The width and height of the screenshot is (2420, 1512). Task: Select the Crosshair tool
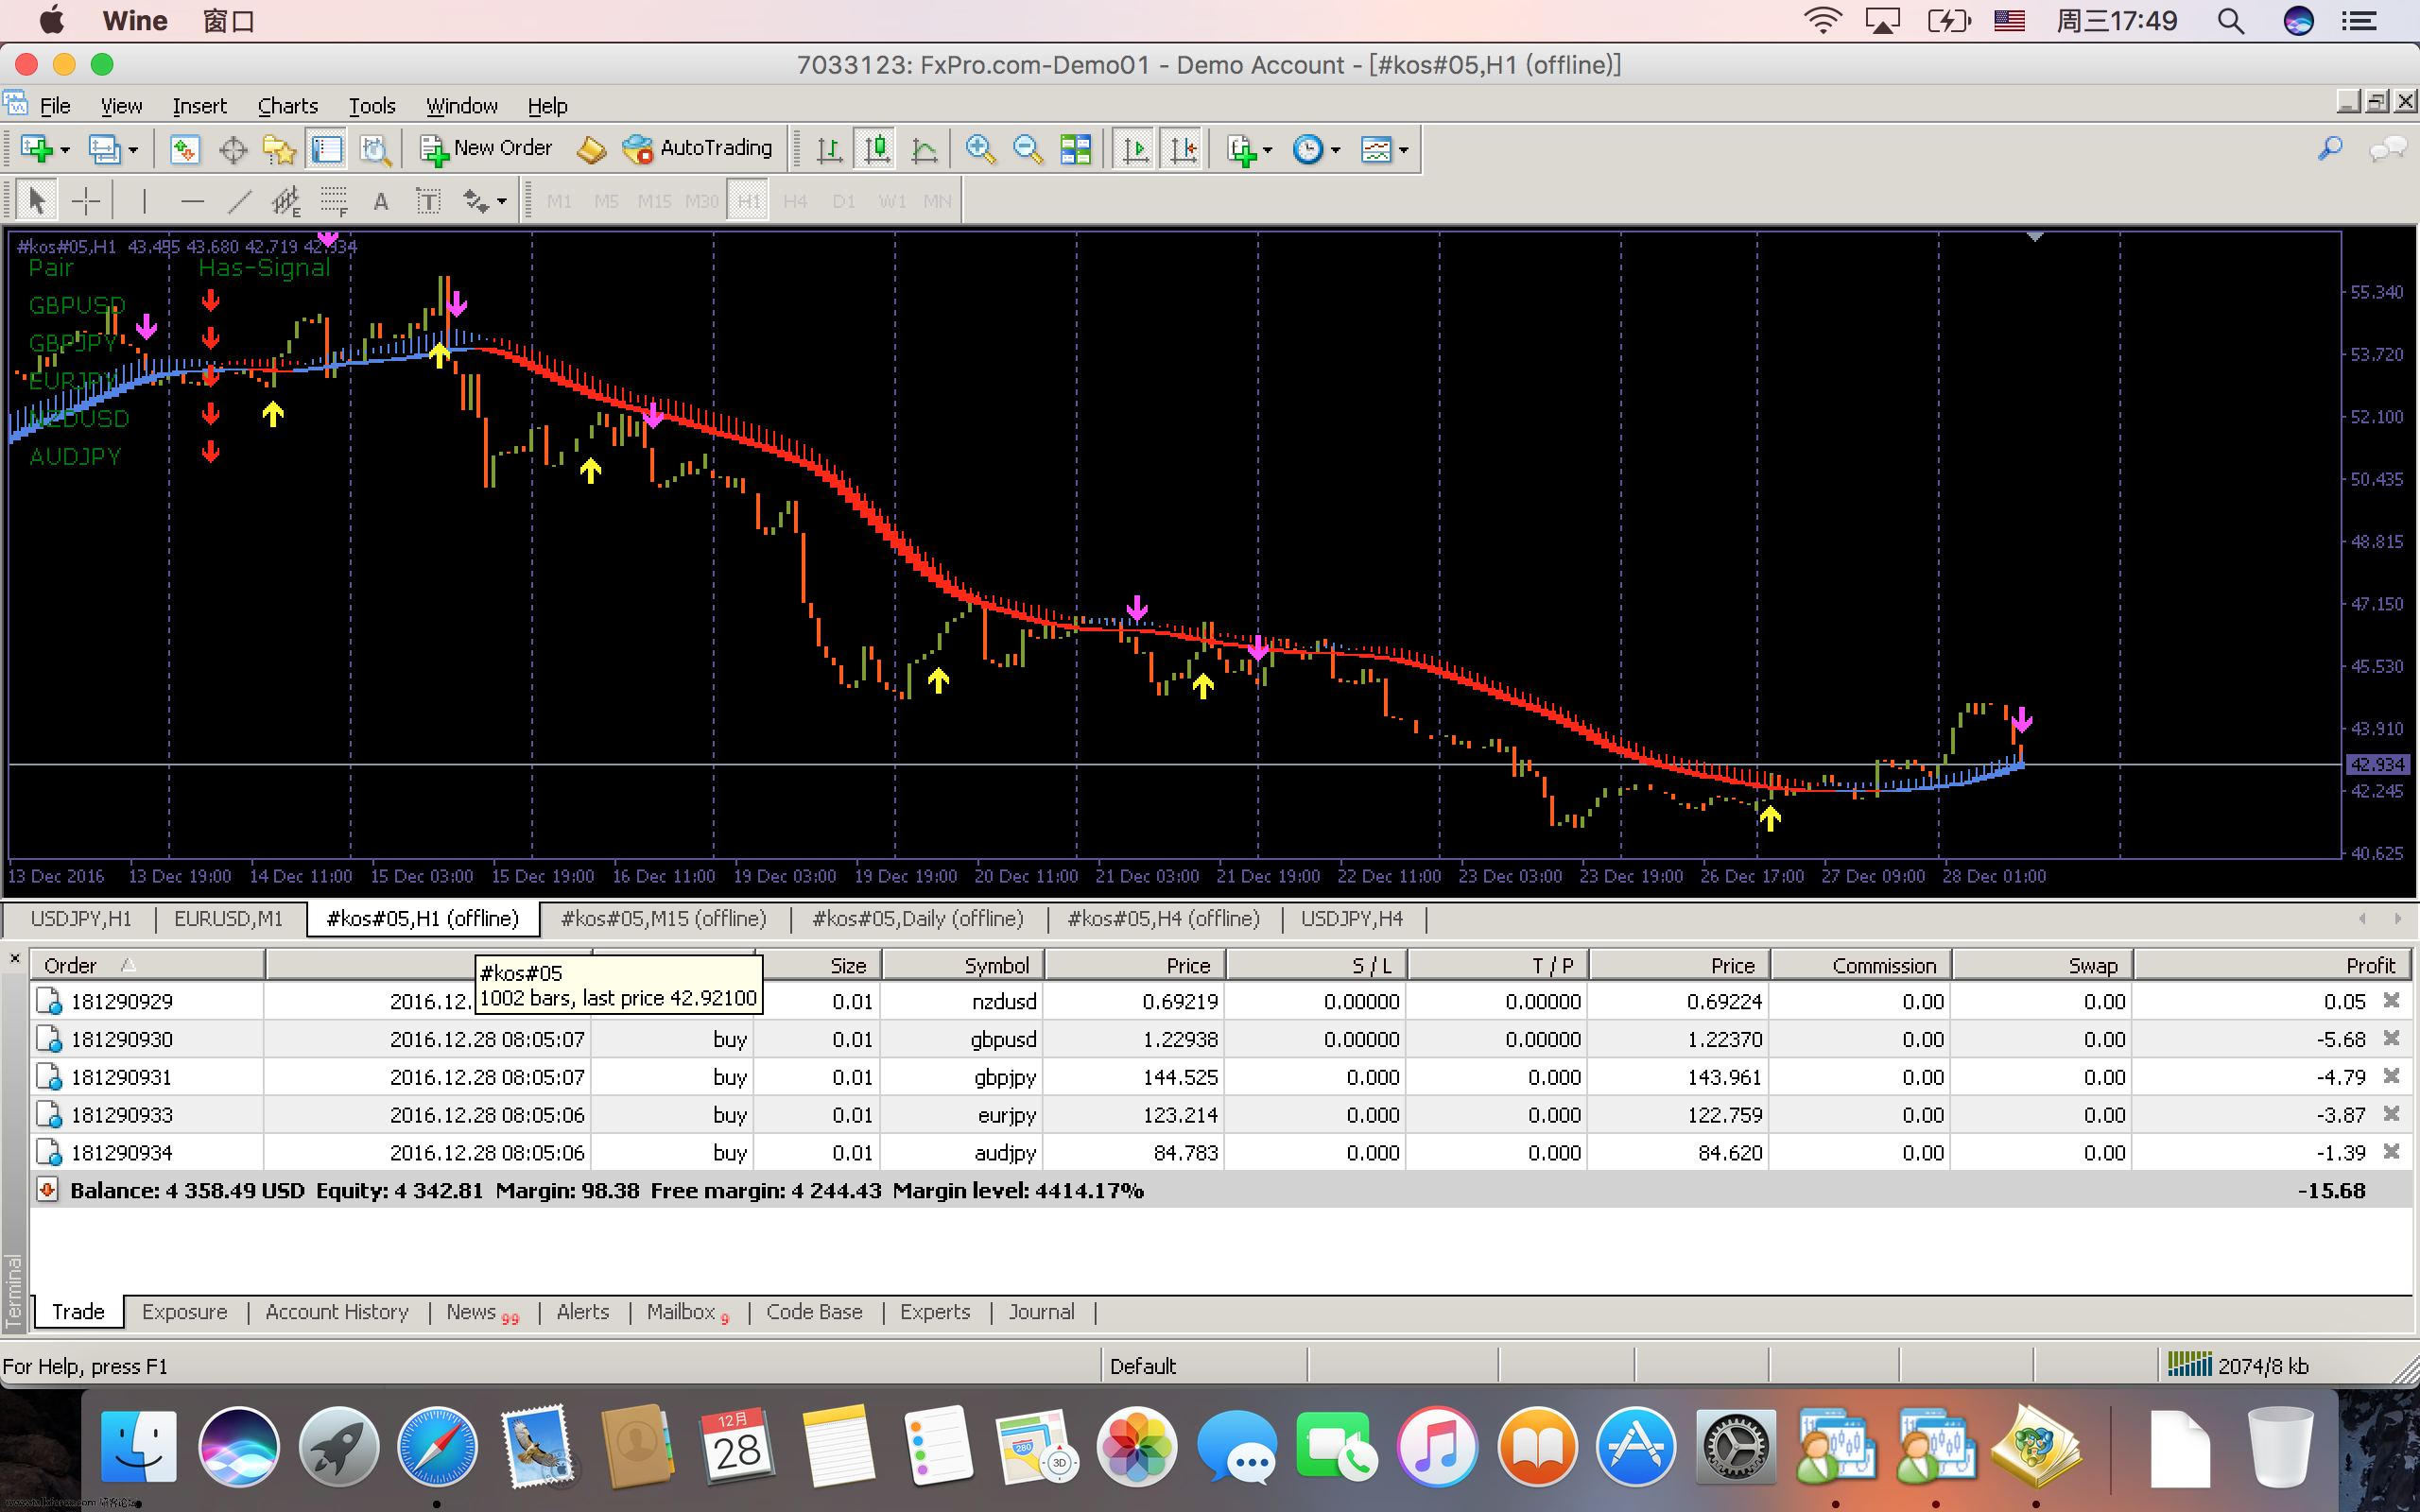(x=86, y=201)
